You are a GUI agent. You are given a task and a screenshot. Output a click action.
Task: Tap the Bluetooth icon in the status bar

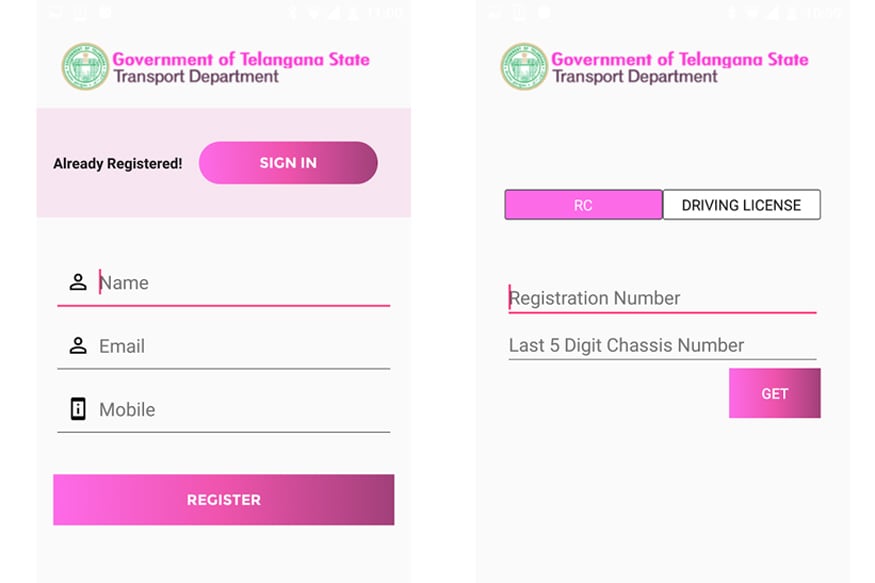291,13
